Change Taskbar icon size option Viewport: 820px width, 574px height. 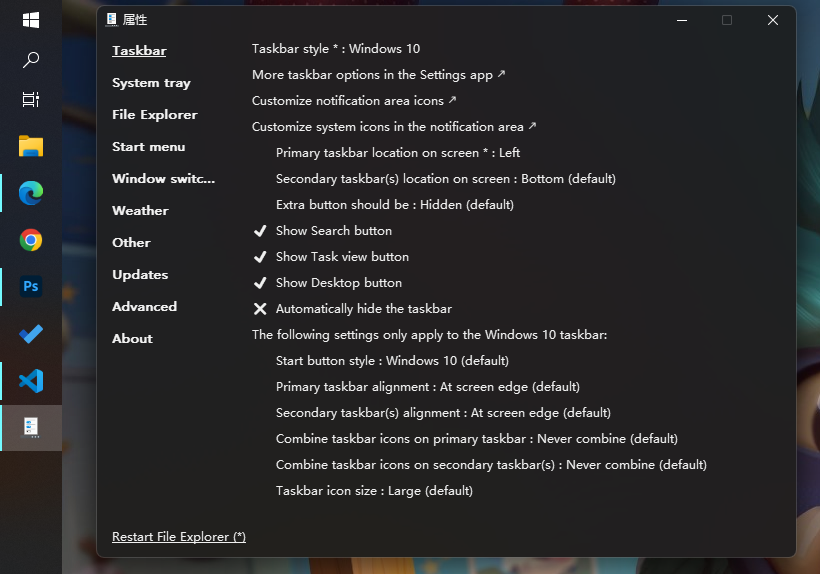point(374,491)
